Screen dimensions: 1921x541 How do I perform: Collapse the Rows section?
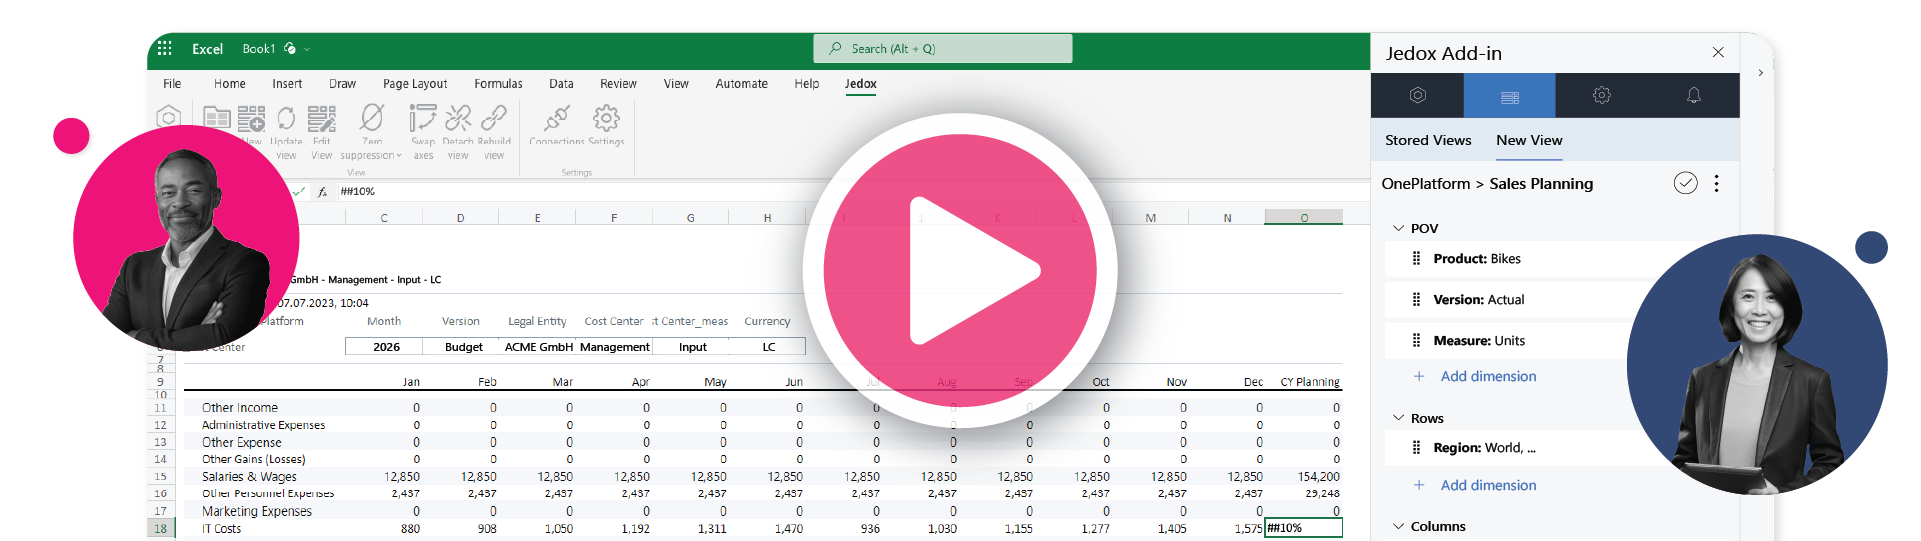tap(1398, 418)
